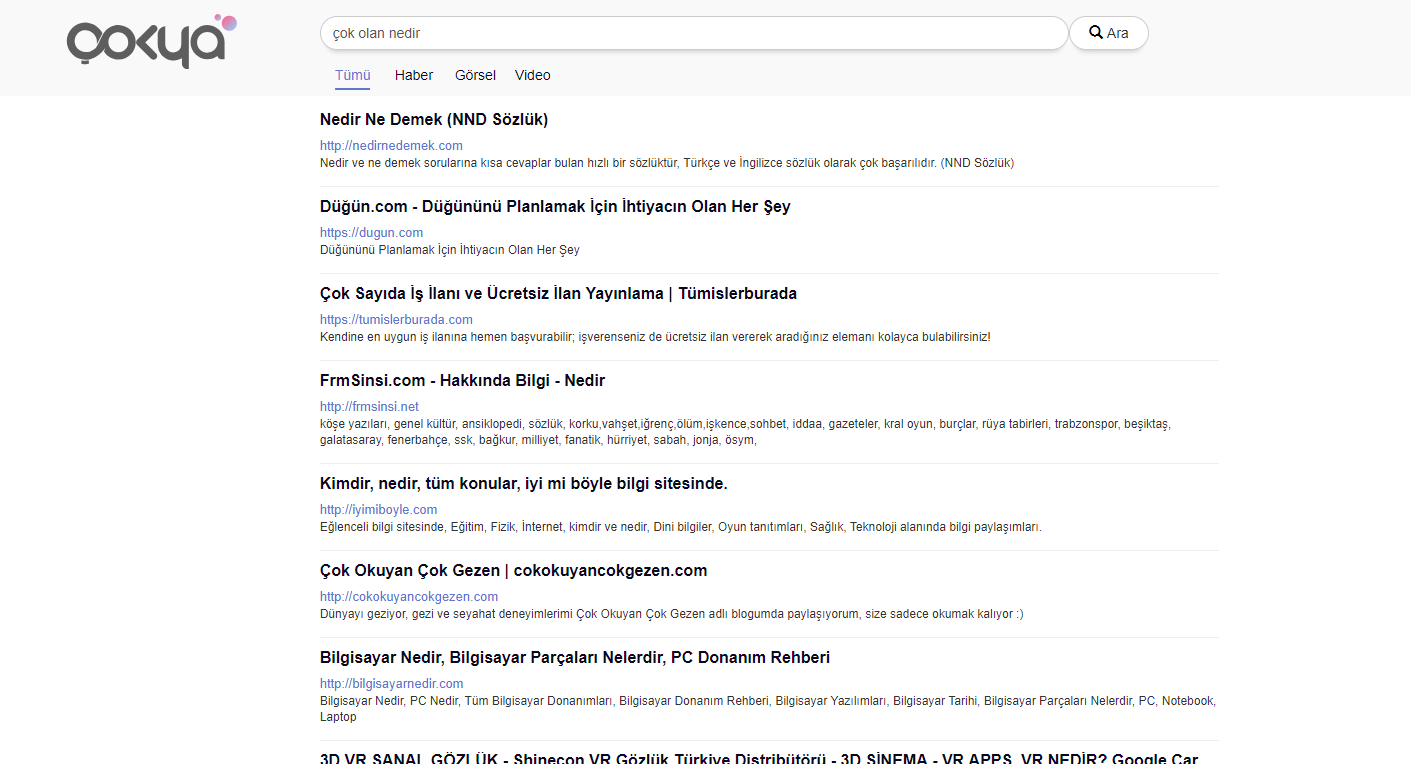Open the Görsel tab

tap(475, 75)
